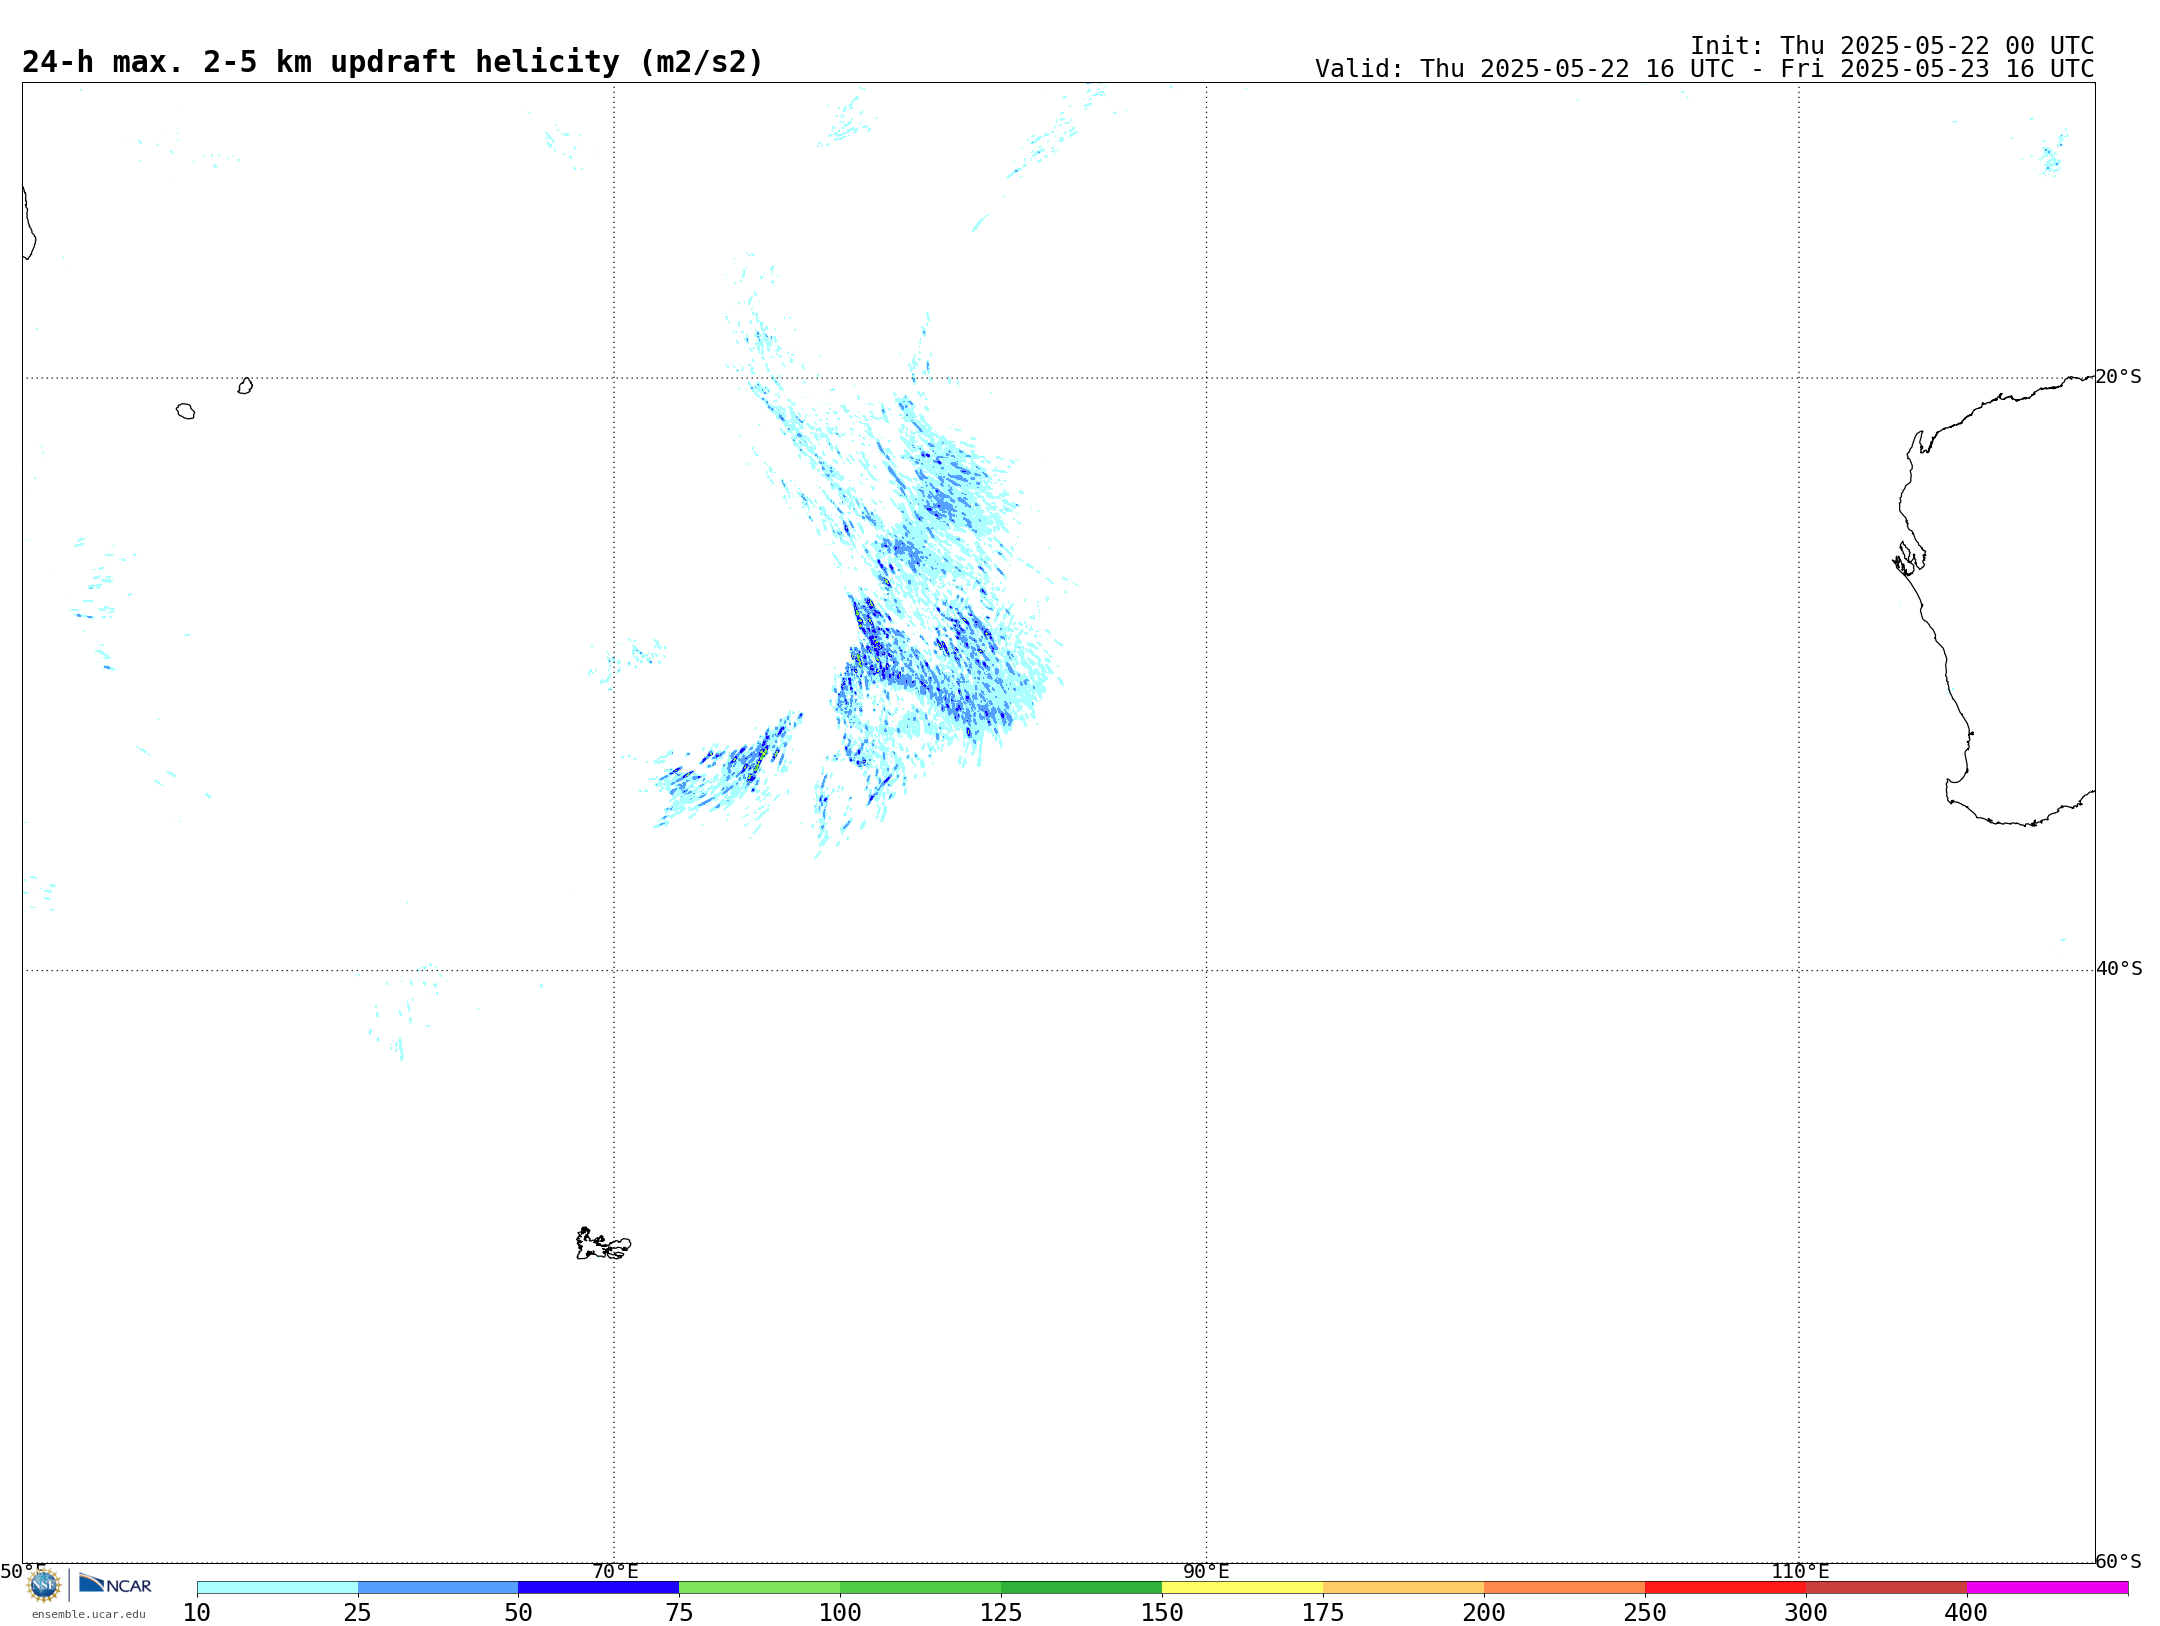Image resolution: width=2160 pixels, height=1626 pixels.
Task: Click the light green 75-100 colorbar segment
Action: [x=760, y=1588]
